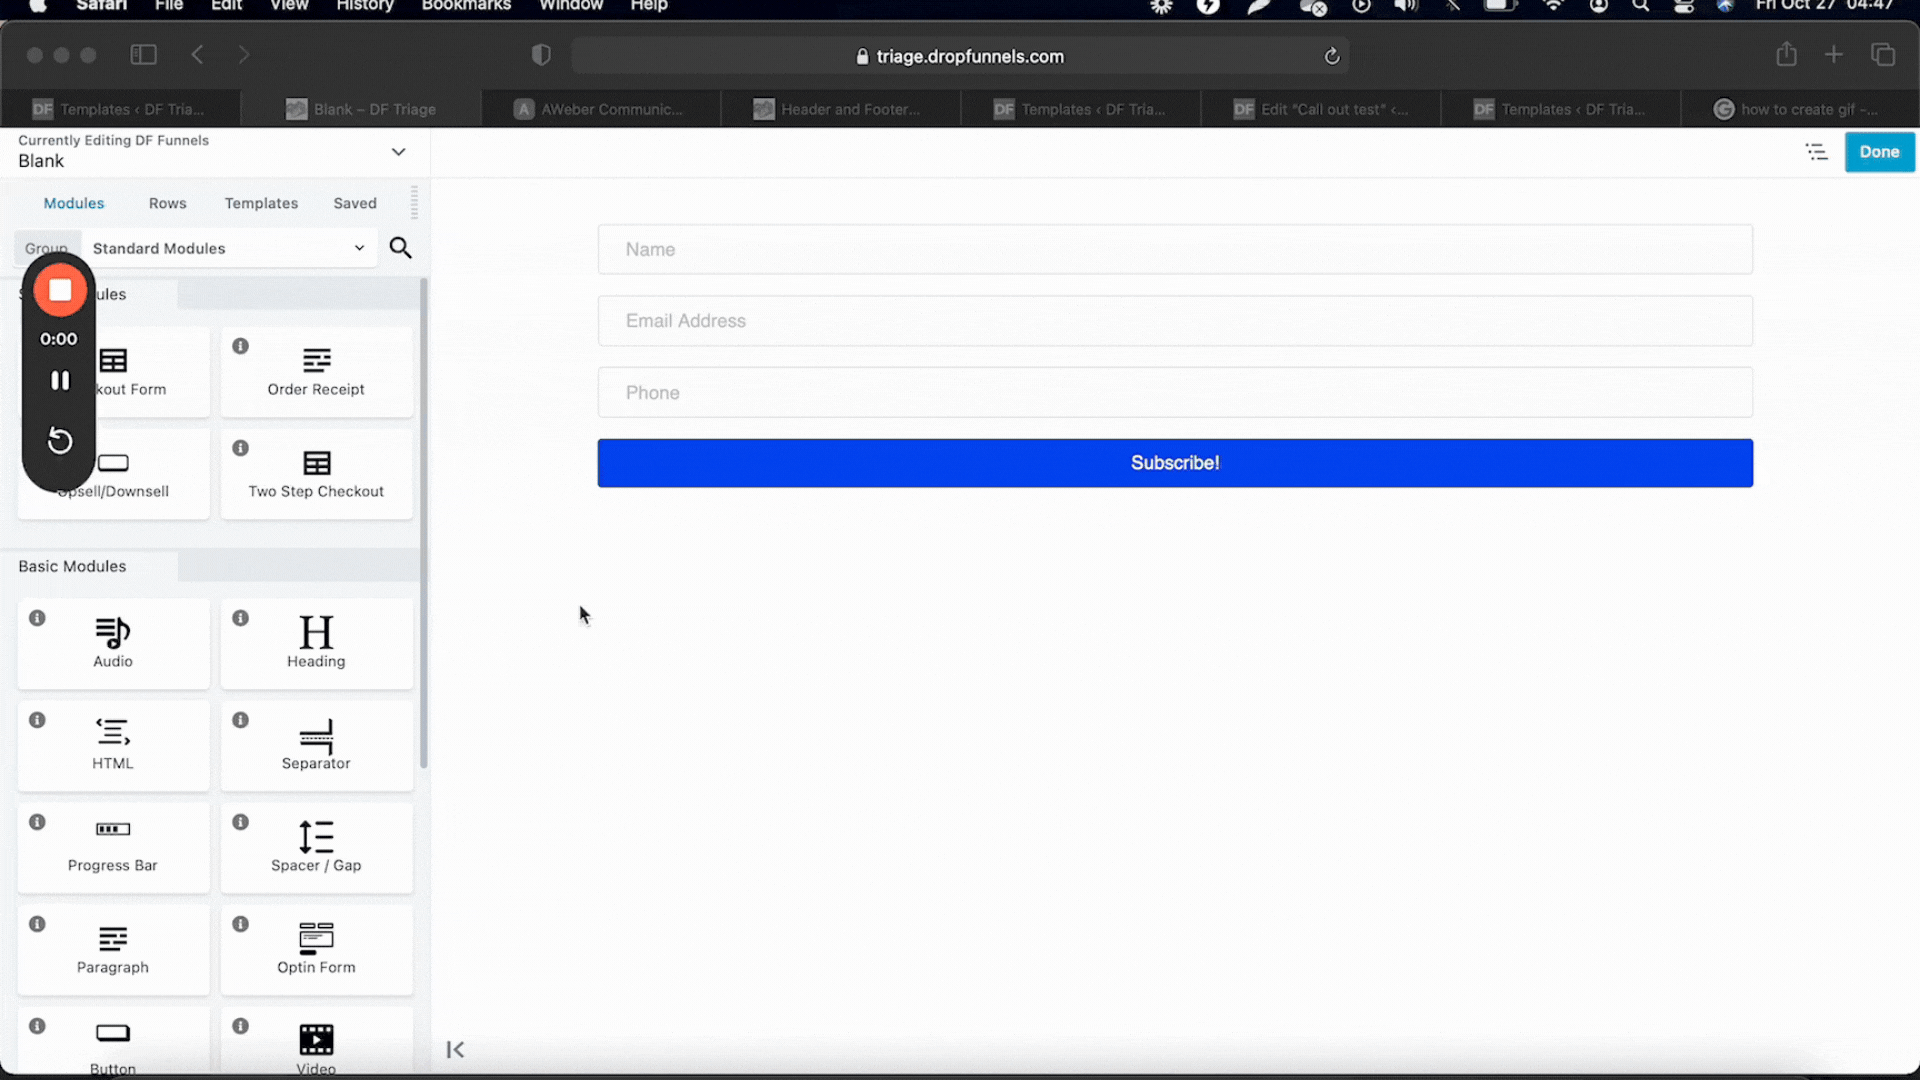Click the stop recording button

(59, 290)
